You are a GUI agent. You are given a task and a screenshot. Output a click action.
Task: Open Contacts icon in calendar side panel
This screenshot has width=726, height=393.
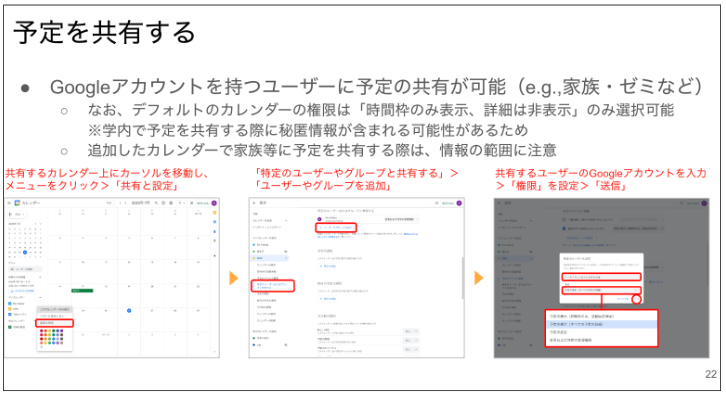point(214,231)
